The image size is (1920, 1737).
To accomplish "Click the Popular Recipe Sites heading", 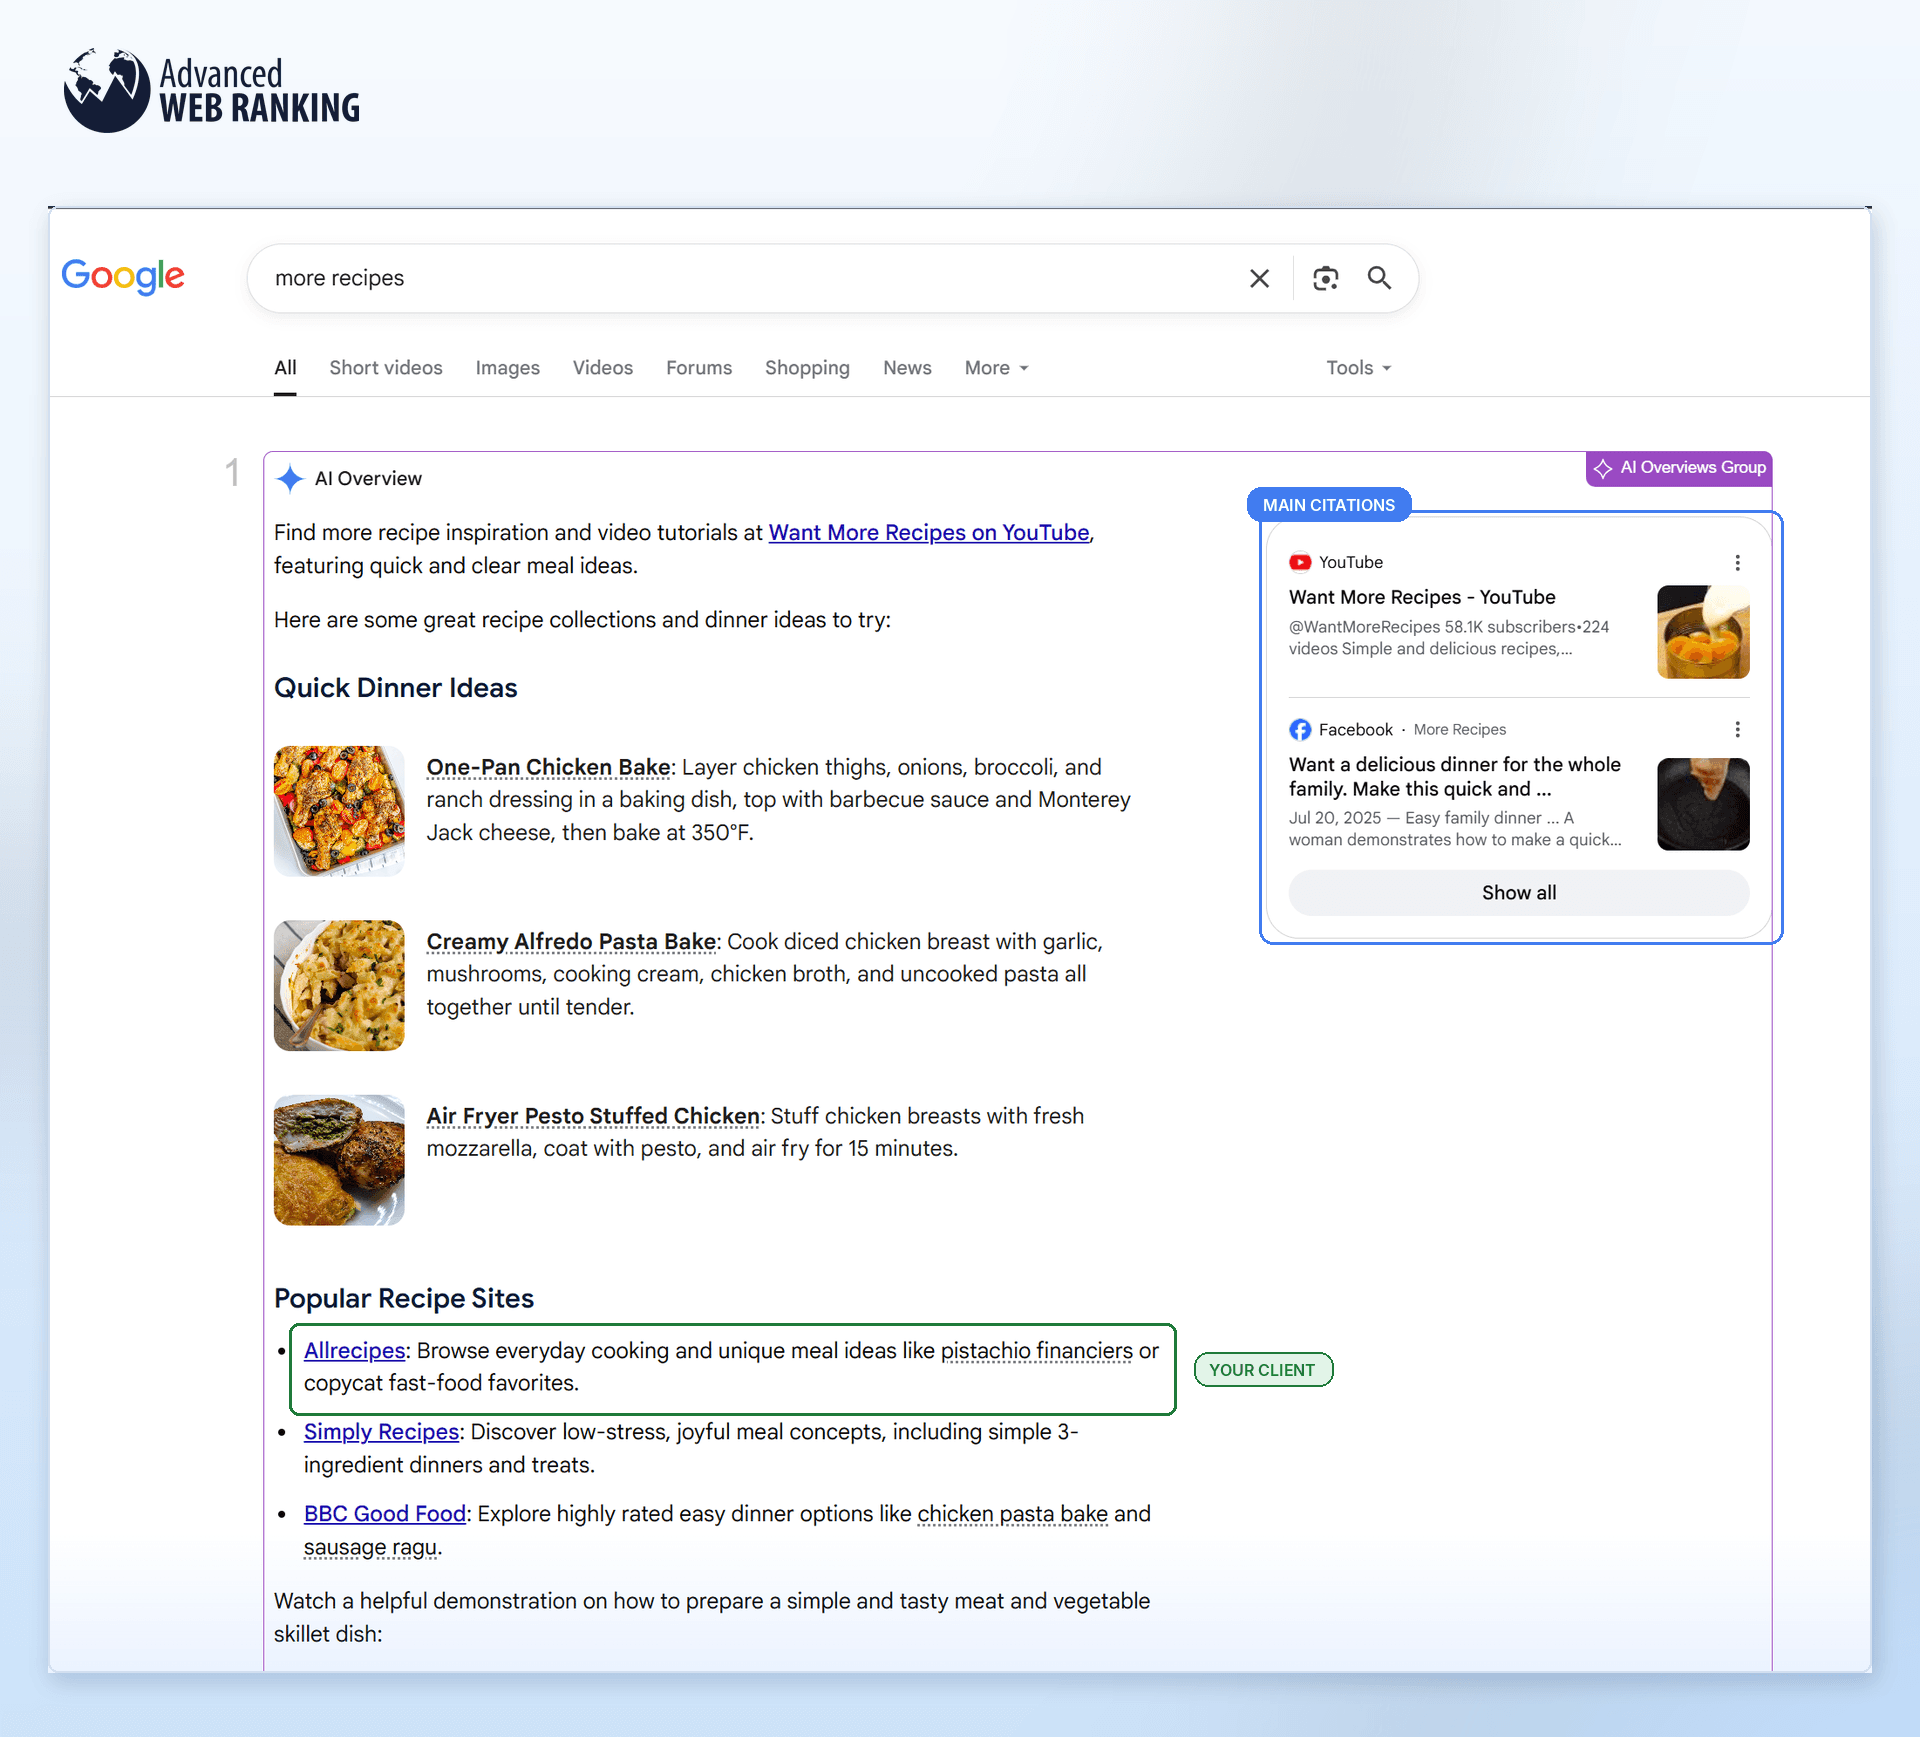I will pyautogui.click(x=404, y=1298).
